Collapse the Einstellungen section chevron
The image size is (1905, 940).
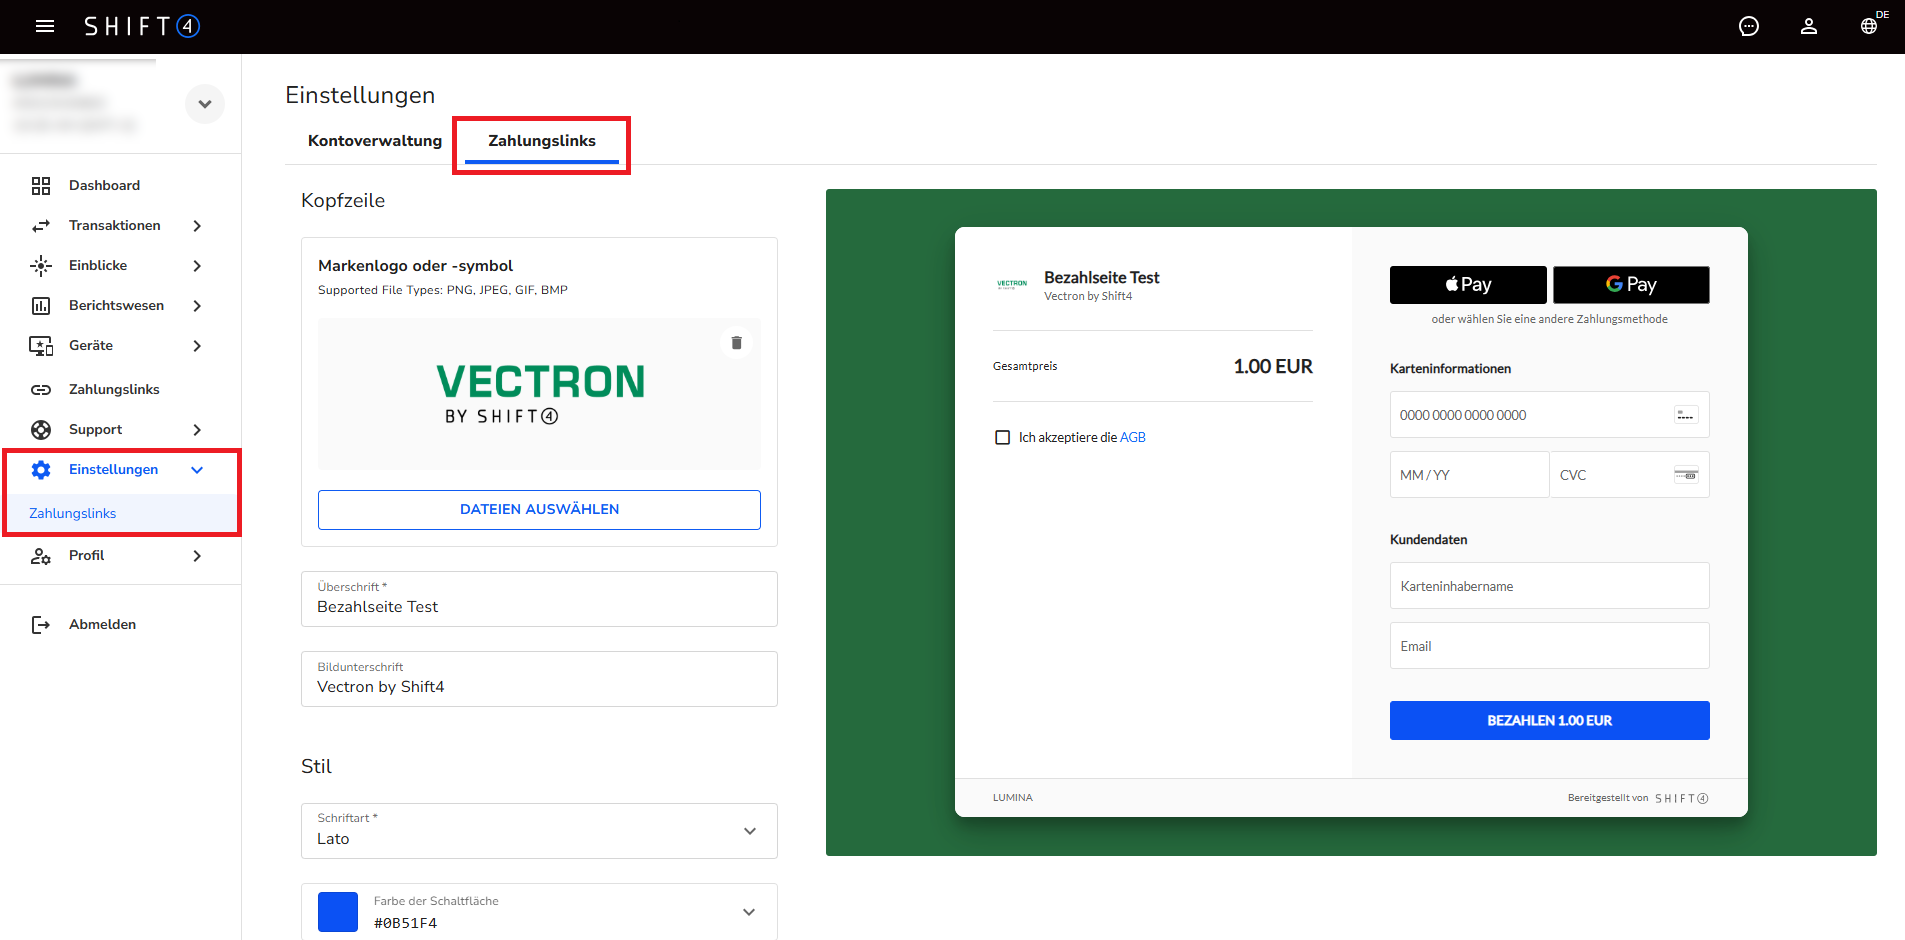197,470
